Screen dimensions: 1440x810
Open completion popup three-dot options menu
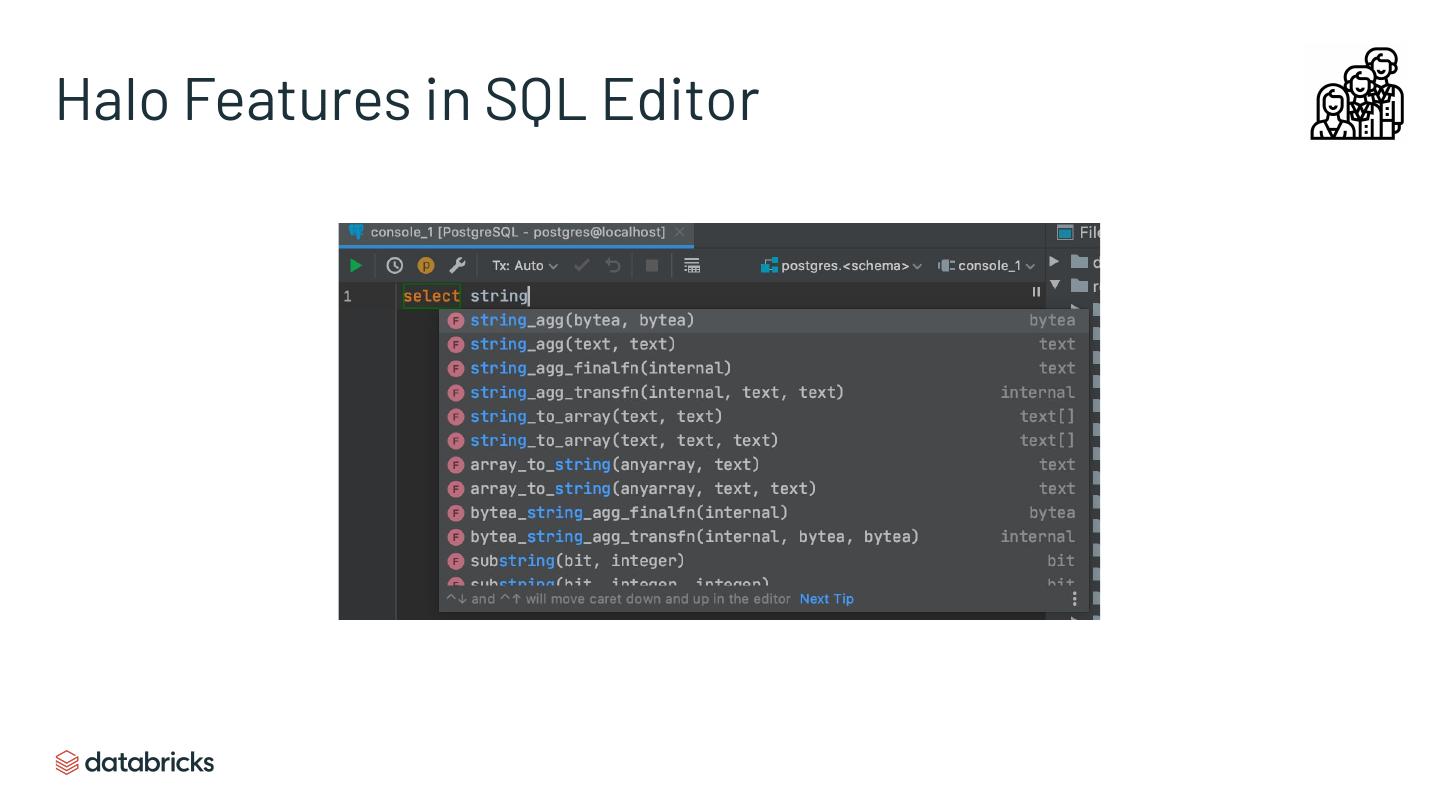(1075, 598)
